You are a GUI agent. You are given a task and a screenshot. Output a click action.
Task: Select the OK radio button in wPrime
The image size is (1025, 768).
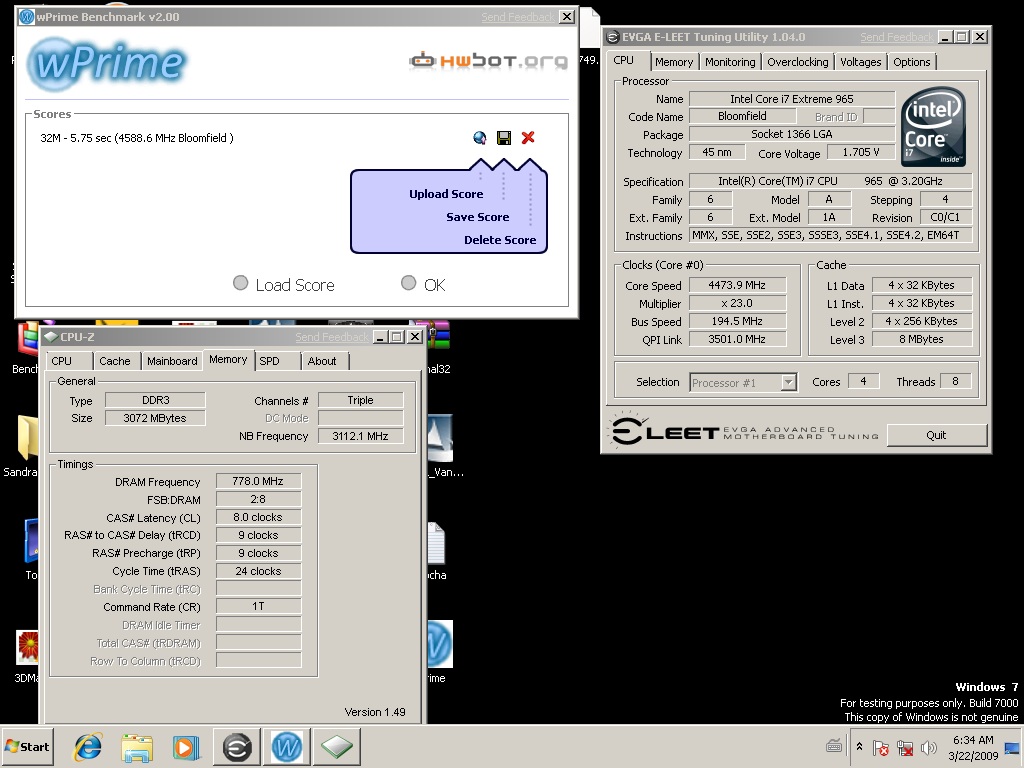click(409, 283)
